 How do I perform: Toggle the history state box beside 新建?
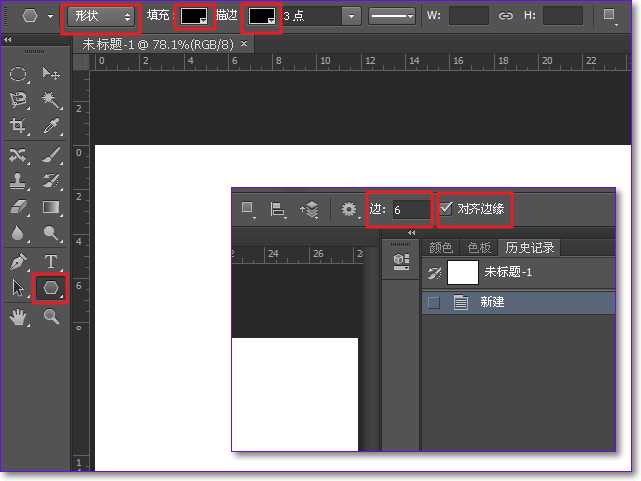point(434,303)
